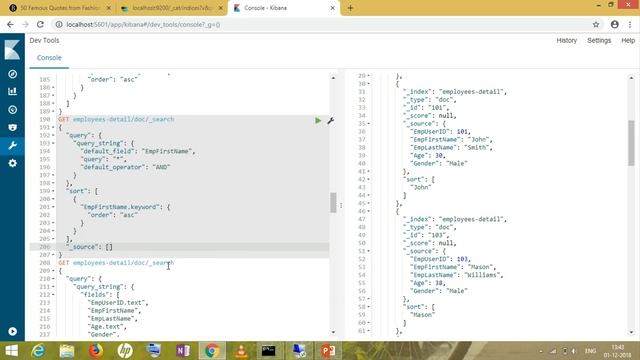Open HP app on taskbar

[125, 351]
